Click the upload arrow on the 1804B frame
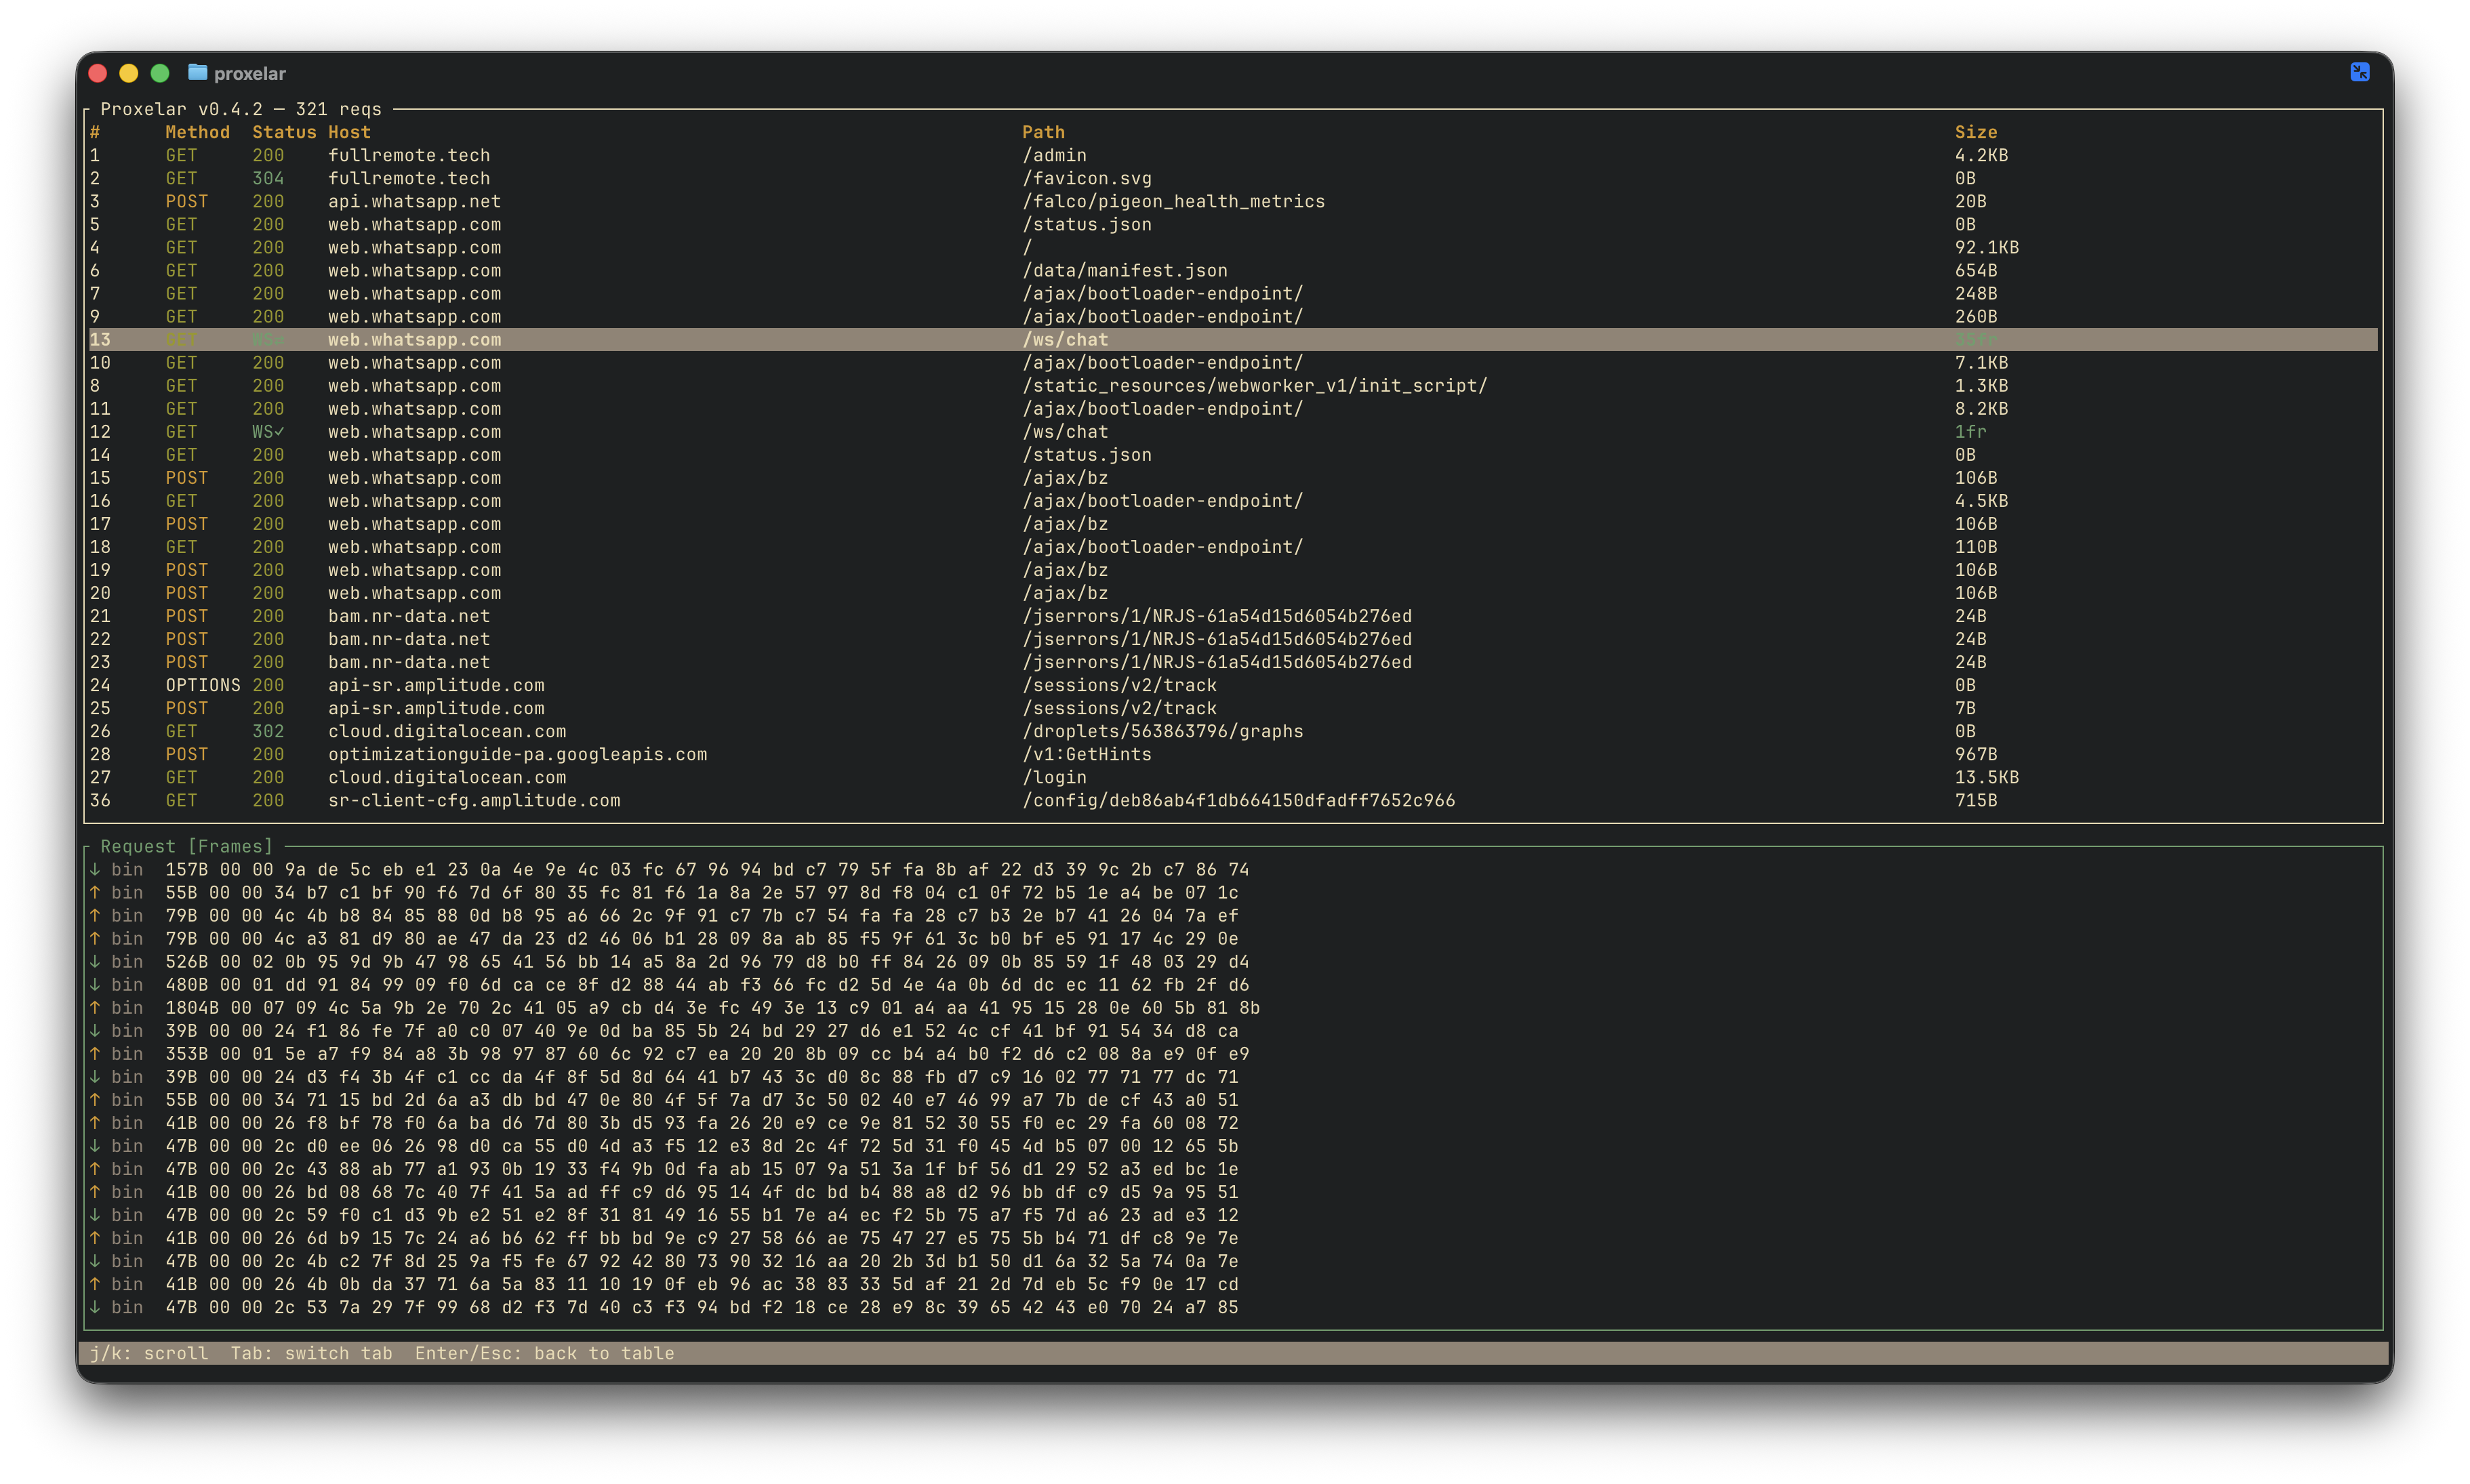This screenshot has height=1484, width=2470. click(x=95, y=1007)
